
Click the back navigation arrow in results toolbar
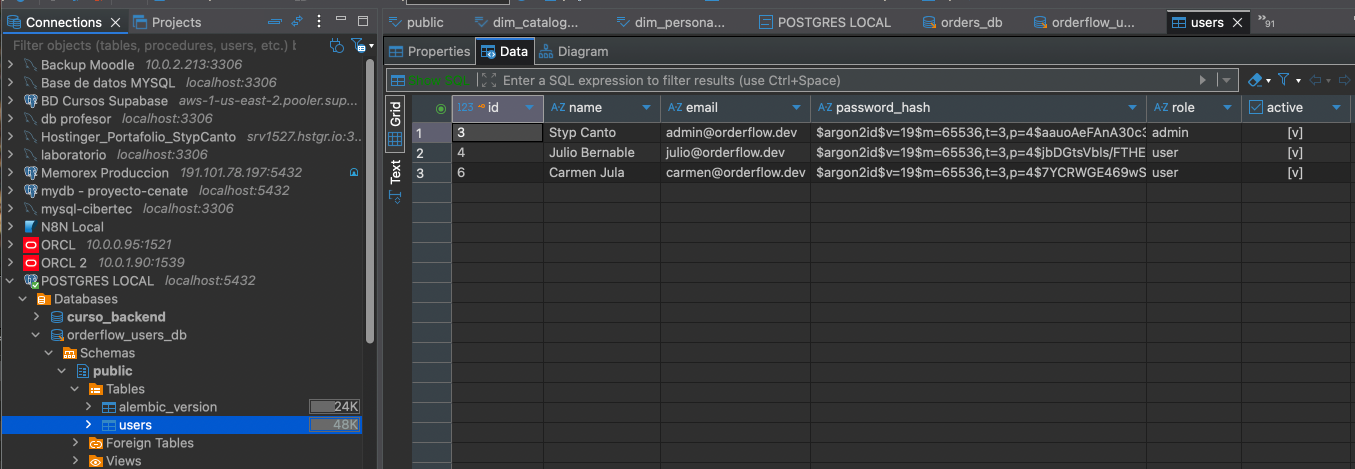1315,80
